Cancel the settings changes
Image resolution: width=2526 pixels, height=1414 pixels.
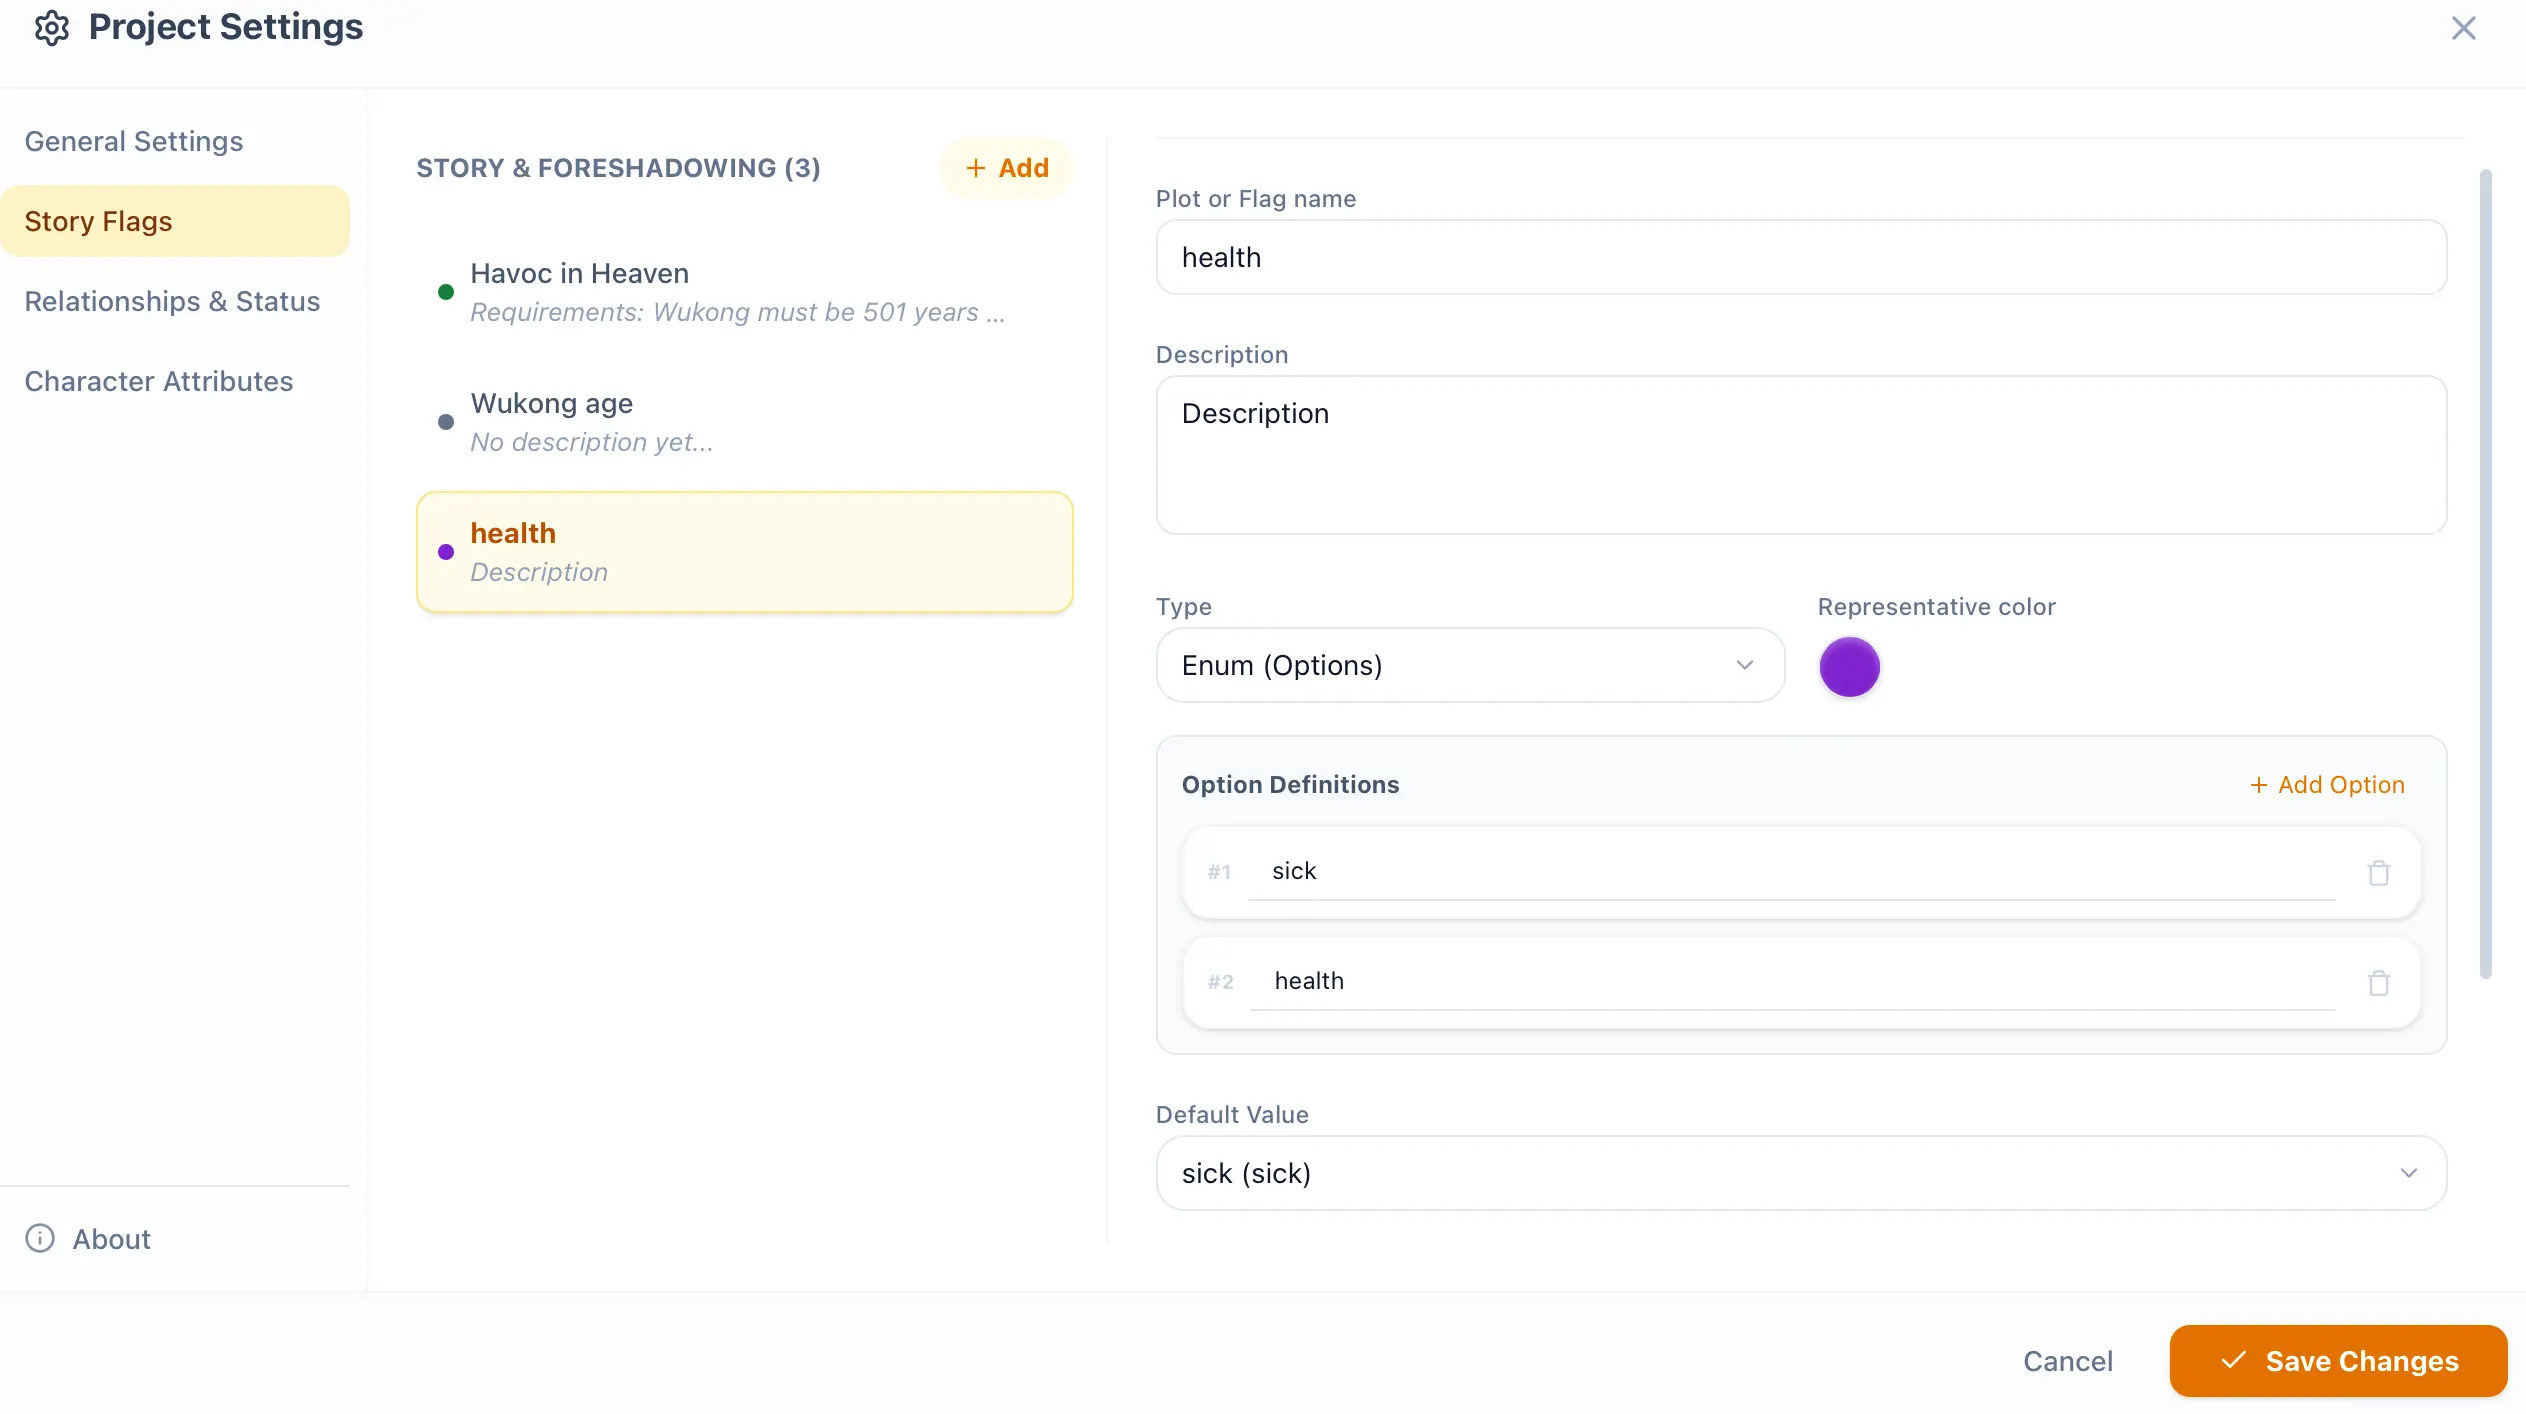pyautogui.click(x=2068, y=1360)
